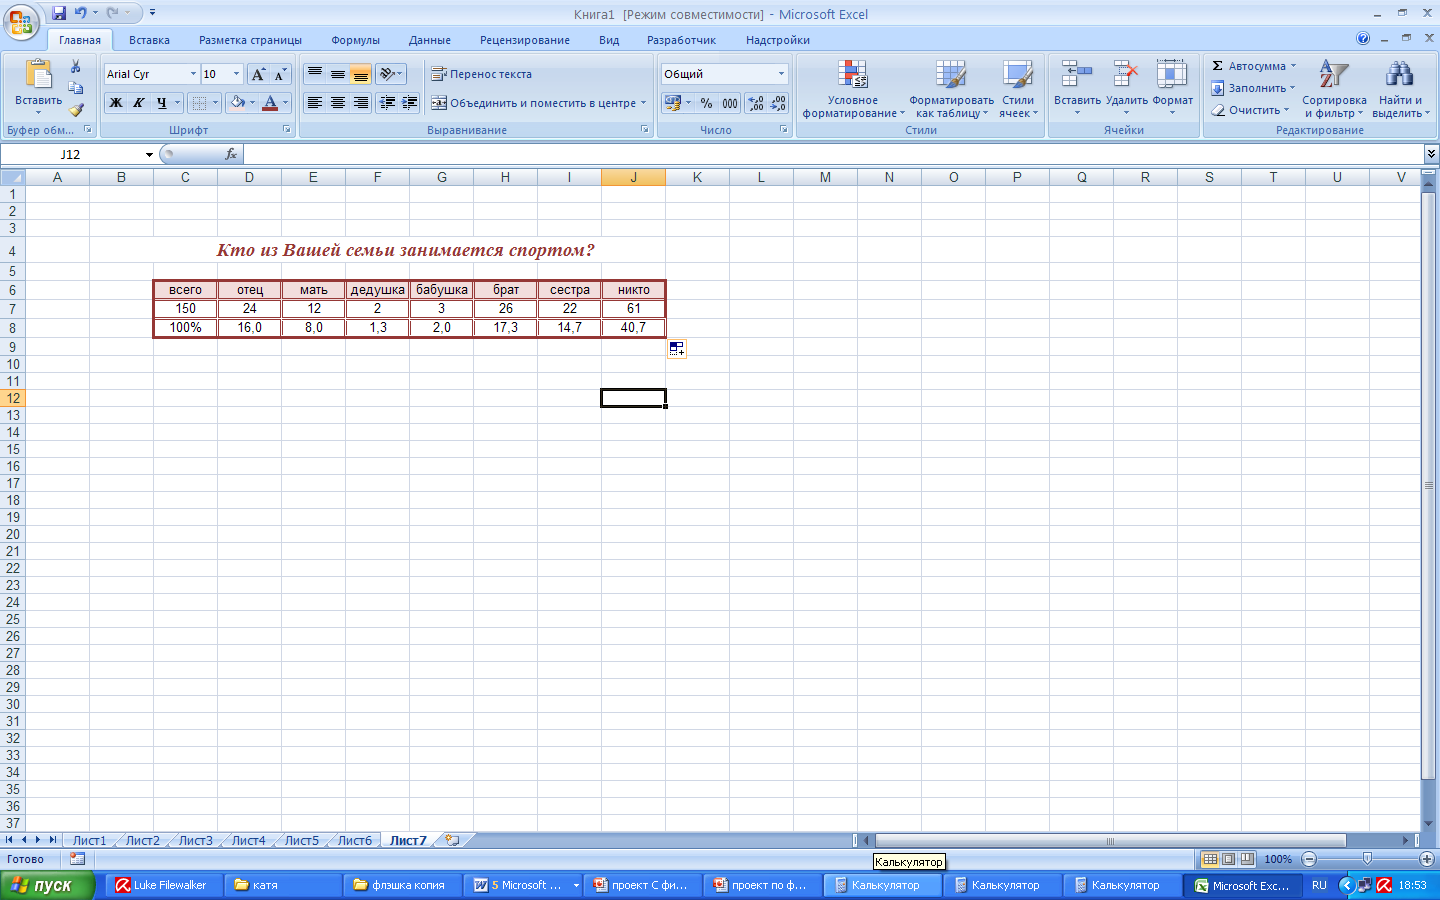Open Excel help question mark
The width and height of the screenshot is (1440, 900).
1363,39
